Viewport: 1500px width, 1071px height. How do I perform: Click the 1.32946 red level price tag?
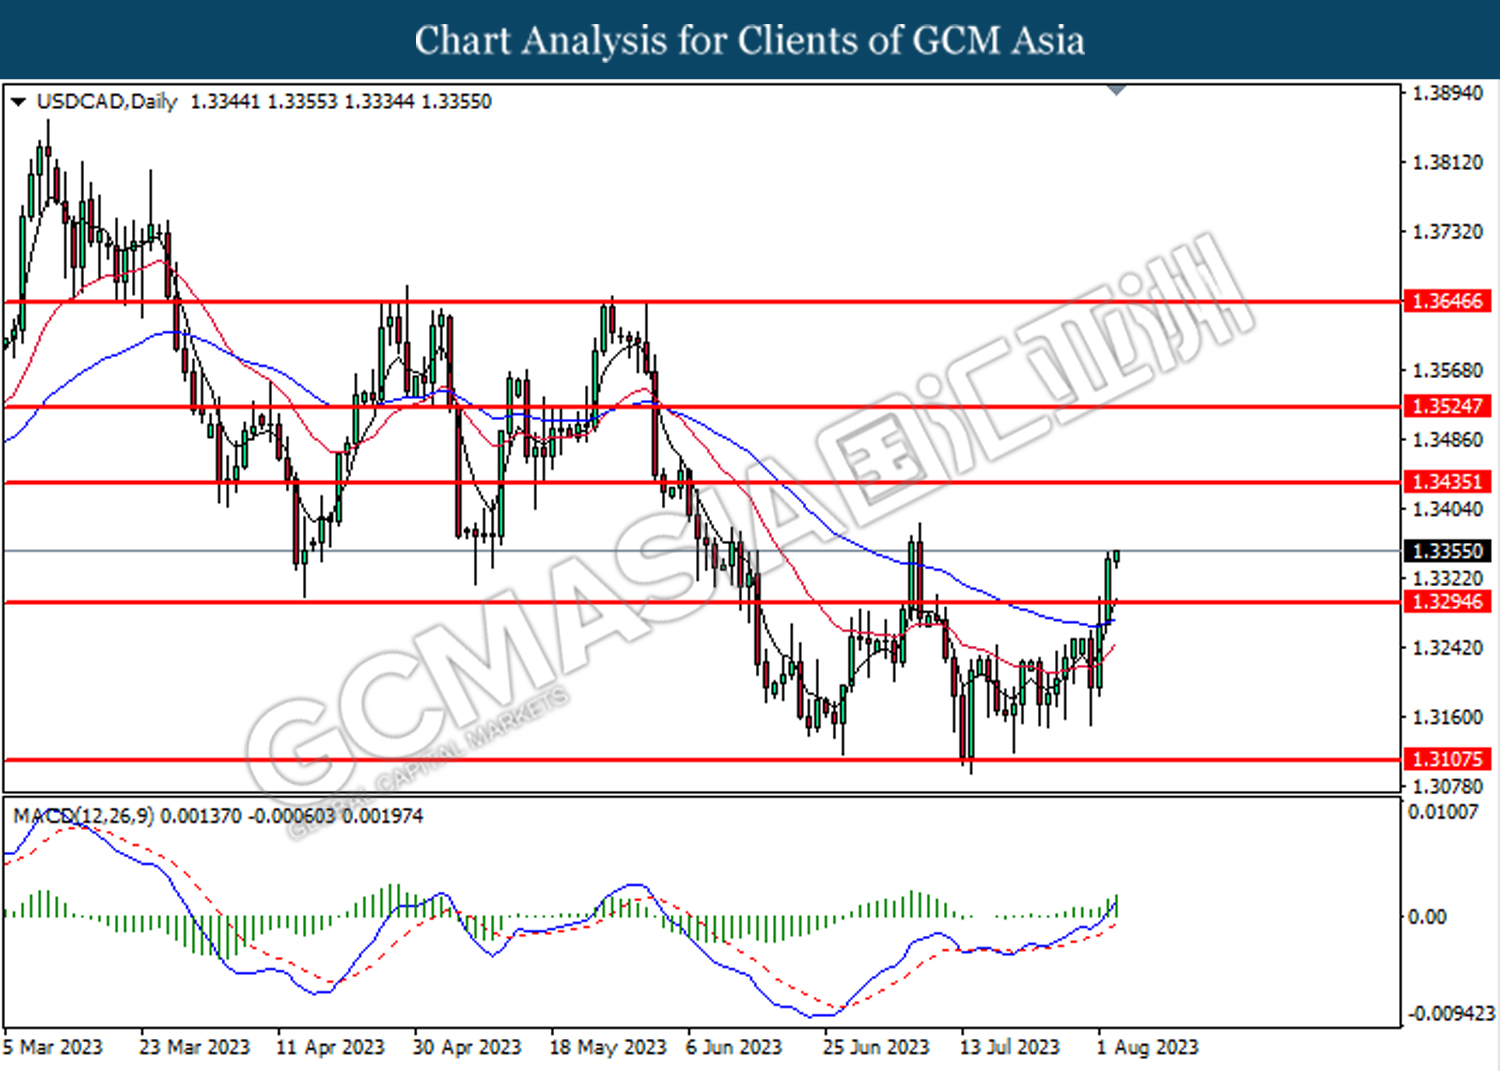click(1448, 602)
